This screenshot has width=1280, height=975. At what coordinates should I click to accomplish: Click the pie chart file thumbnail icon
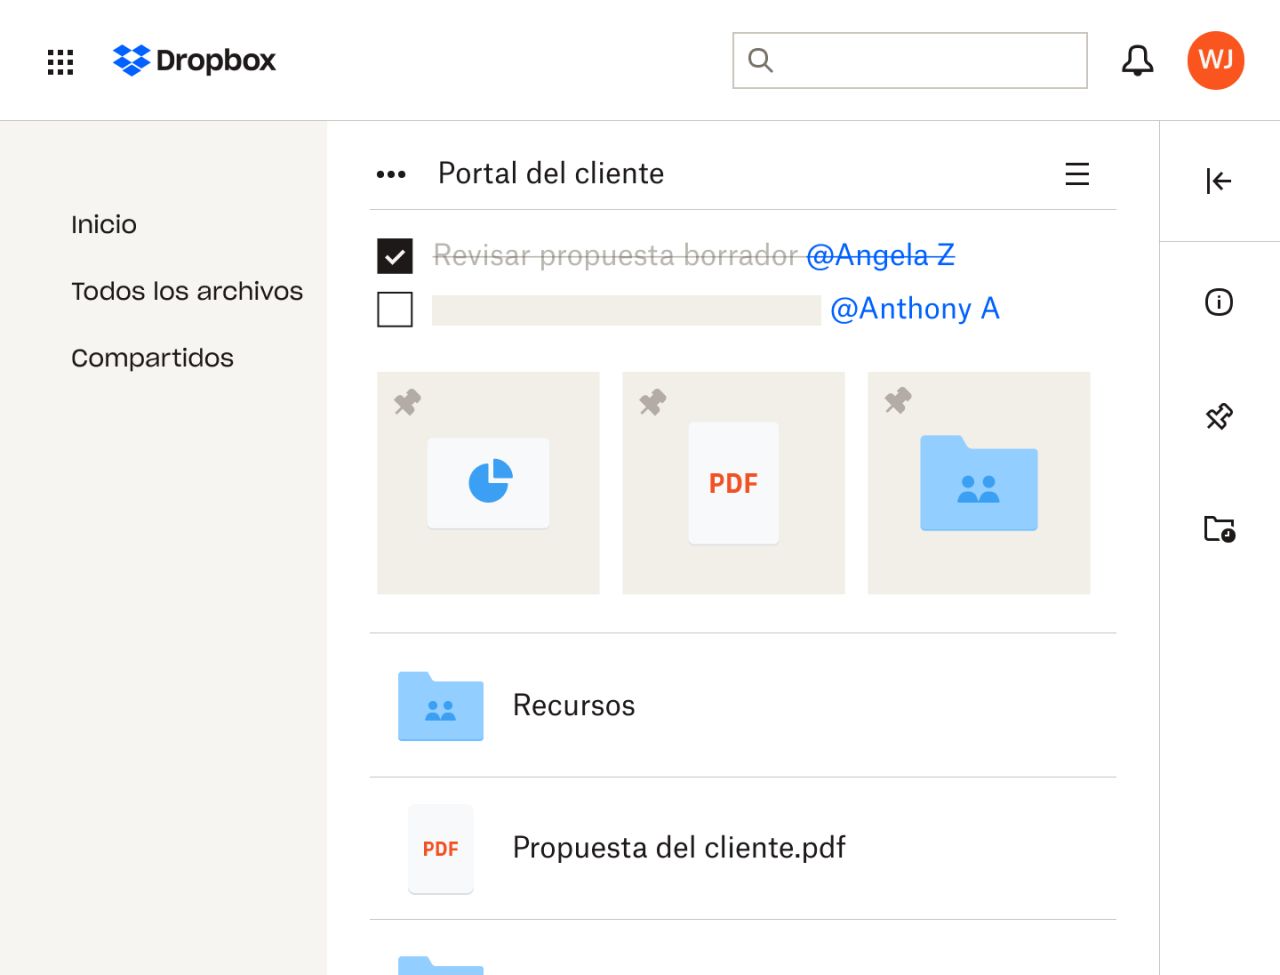pos(488,483)
